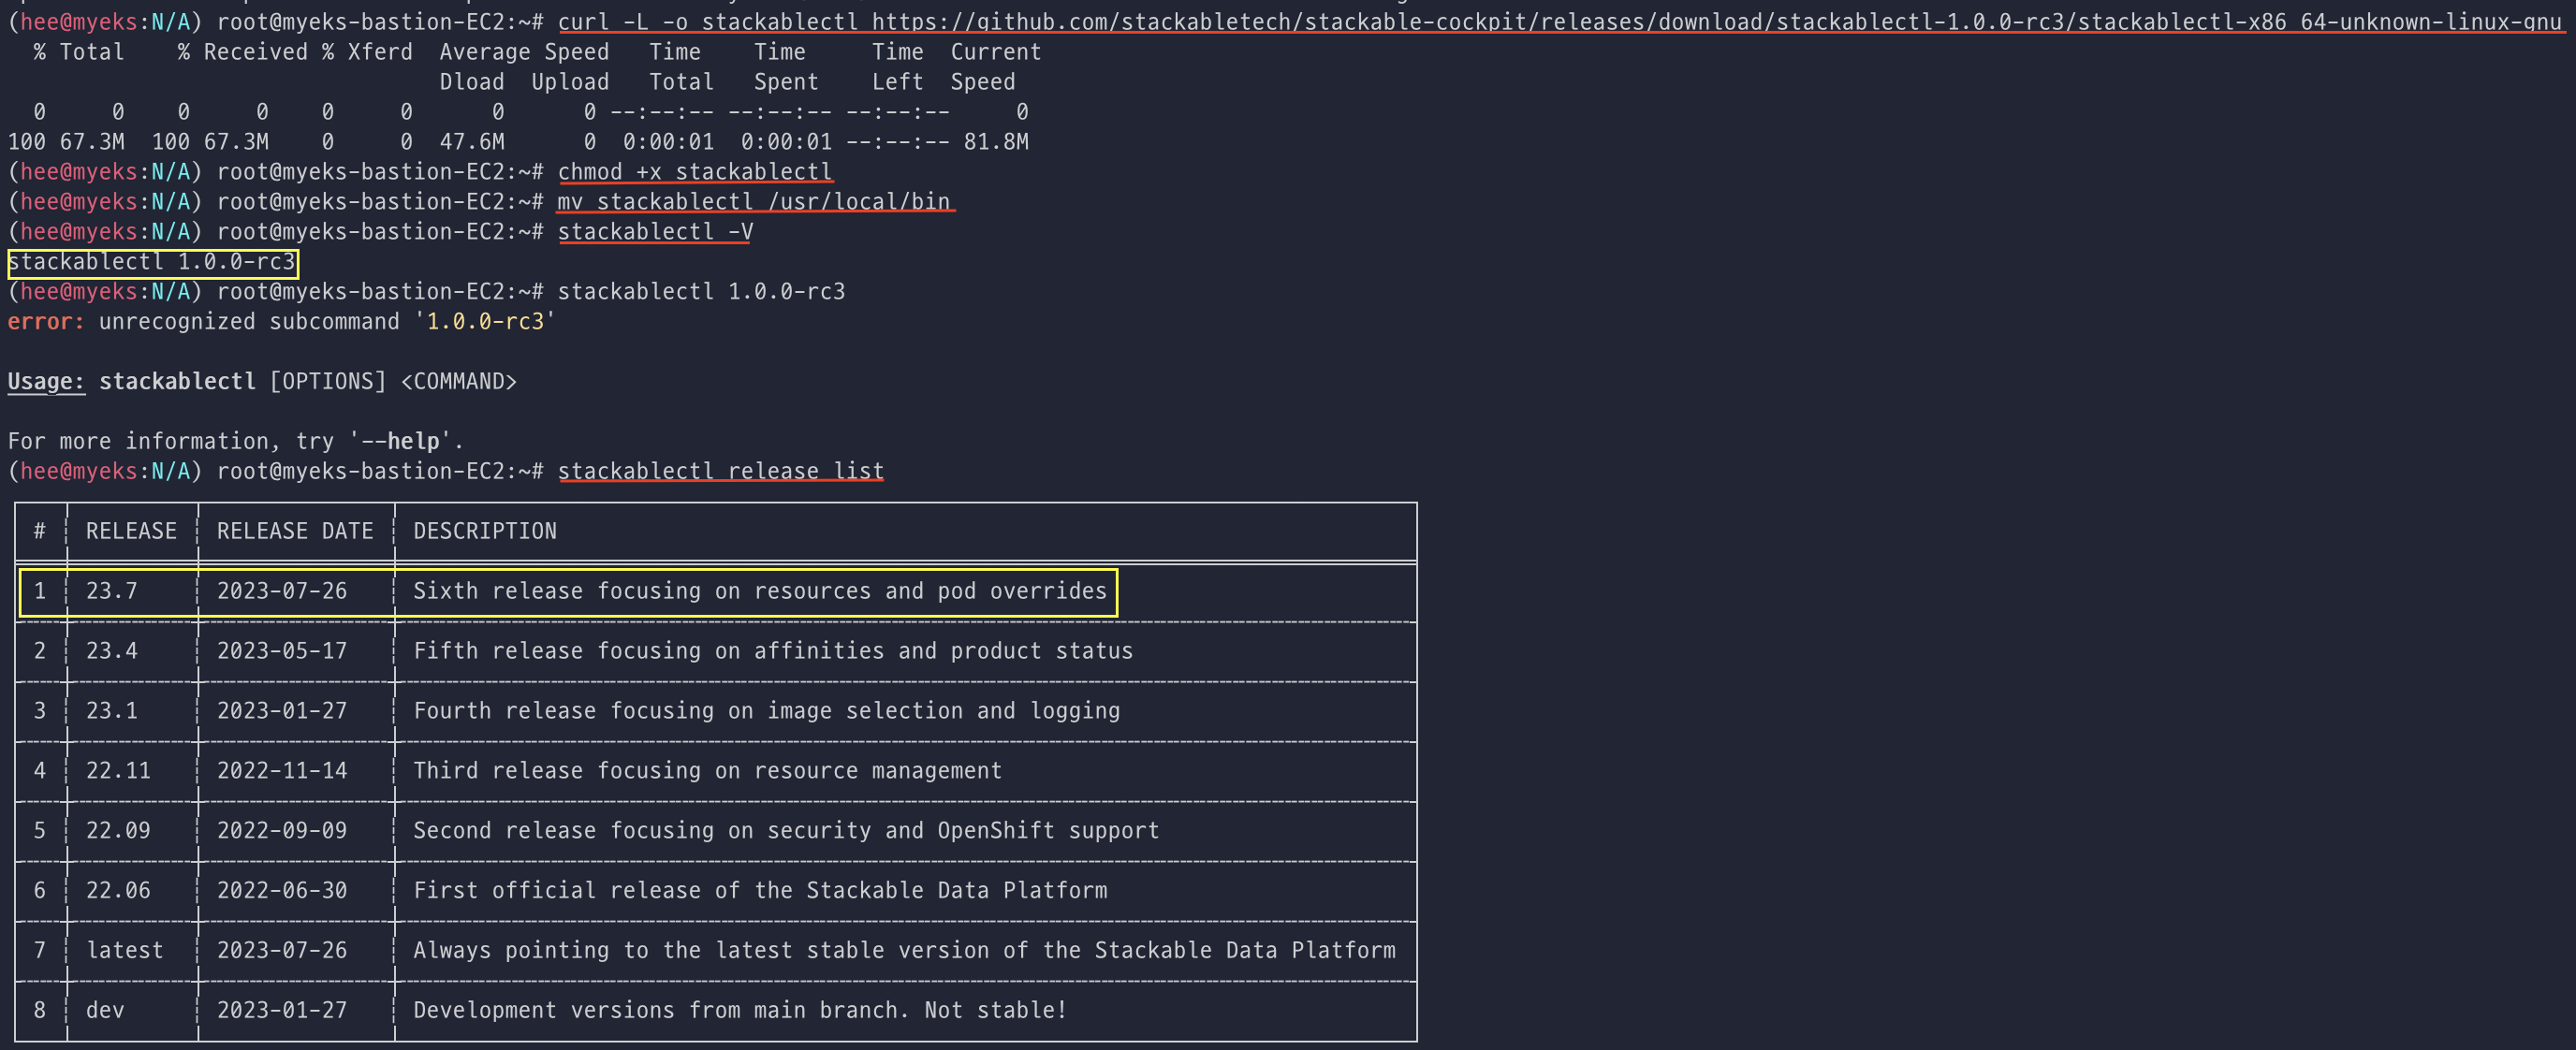Click the stackablectl -V command text
The width and height of the screenshot is (2576, 1050).
655,232
